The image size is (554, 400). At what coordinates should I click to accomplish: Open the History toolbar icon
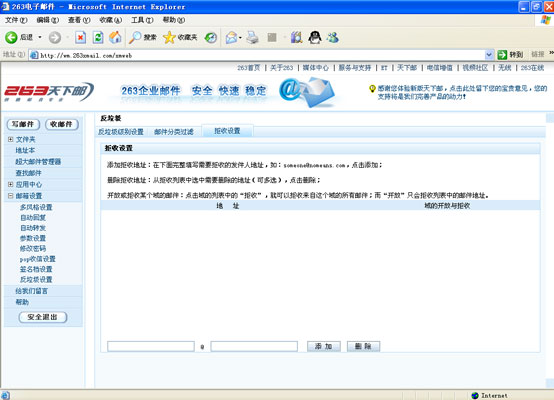pyautogui.click(x=211, y=37)
